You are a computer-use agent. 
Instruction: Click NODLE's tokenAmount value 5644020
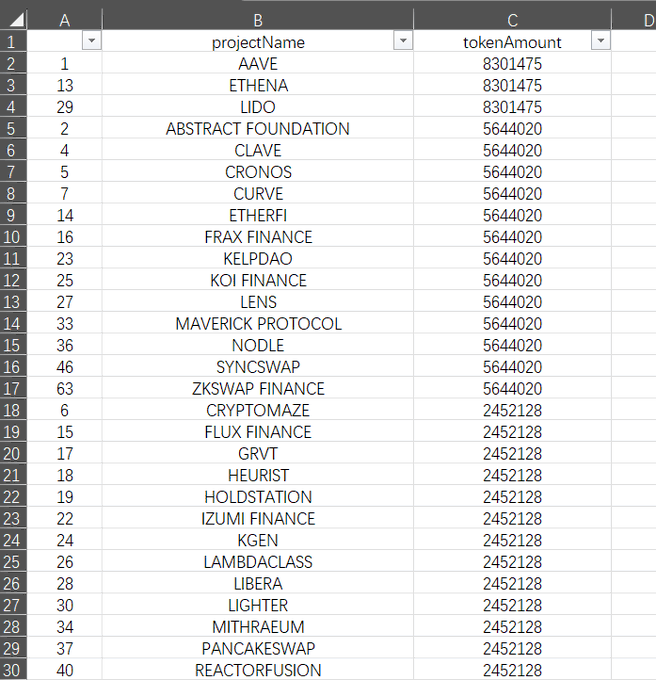point(512,346)
